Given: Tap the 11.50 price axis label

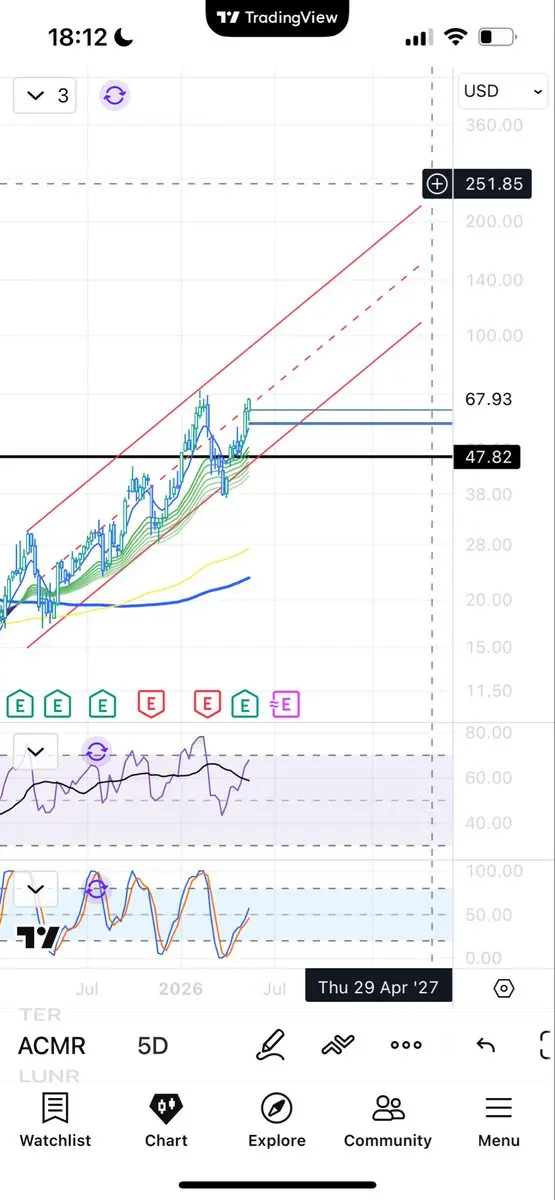Looking at the screenshot, I should [489, 691].
